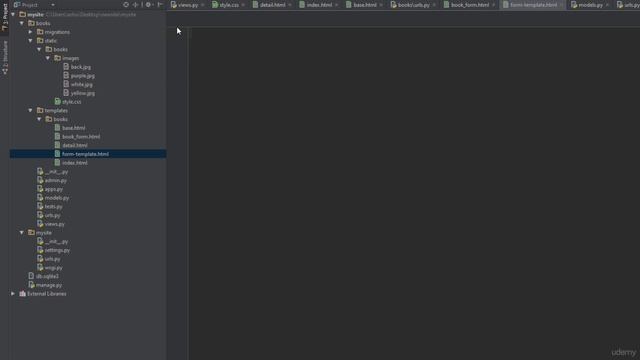Open base.html in the project tree
The width and height of the screenshot is (640, 360).
pos(73,128)
